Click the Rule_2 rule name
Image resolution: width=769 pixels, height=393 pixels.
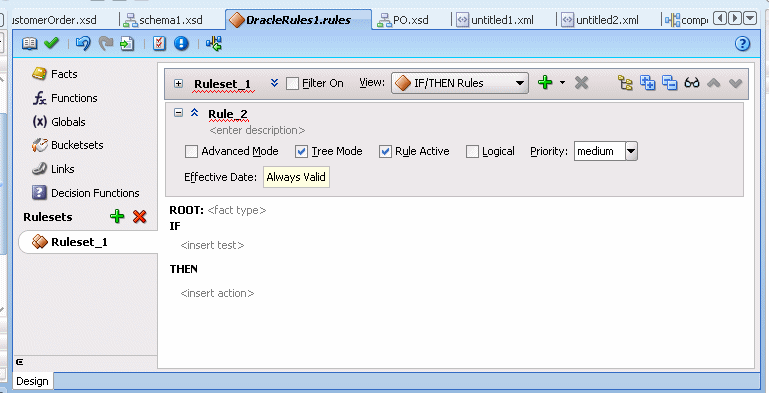(228, 114)
